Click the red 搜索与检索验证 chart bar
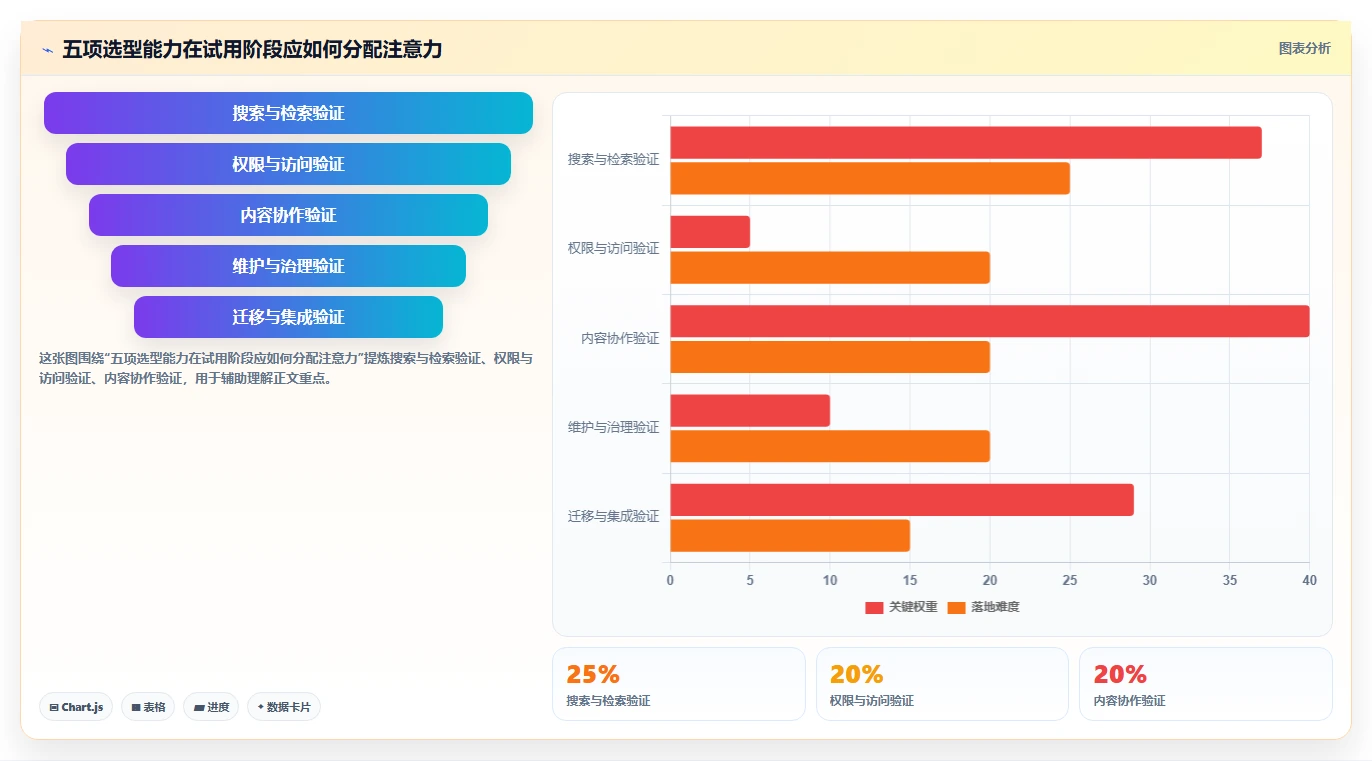Image resolution: width=1372 pixels, height=761 pixels. (965, 142)
